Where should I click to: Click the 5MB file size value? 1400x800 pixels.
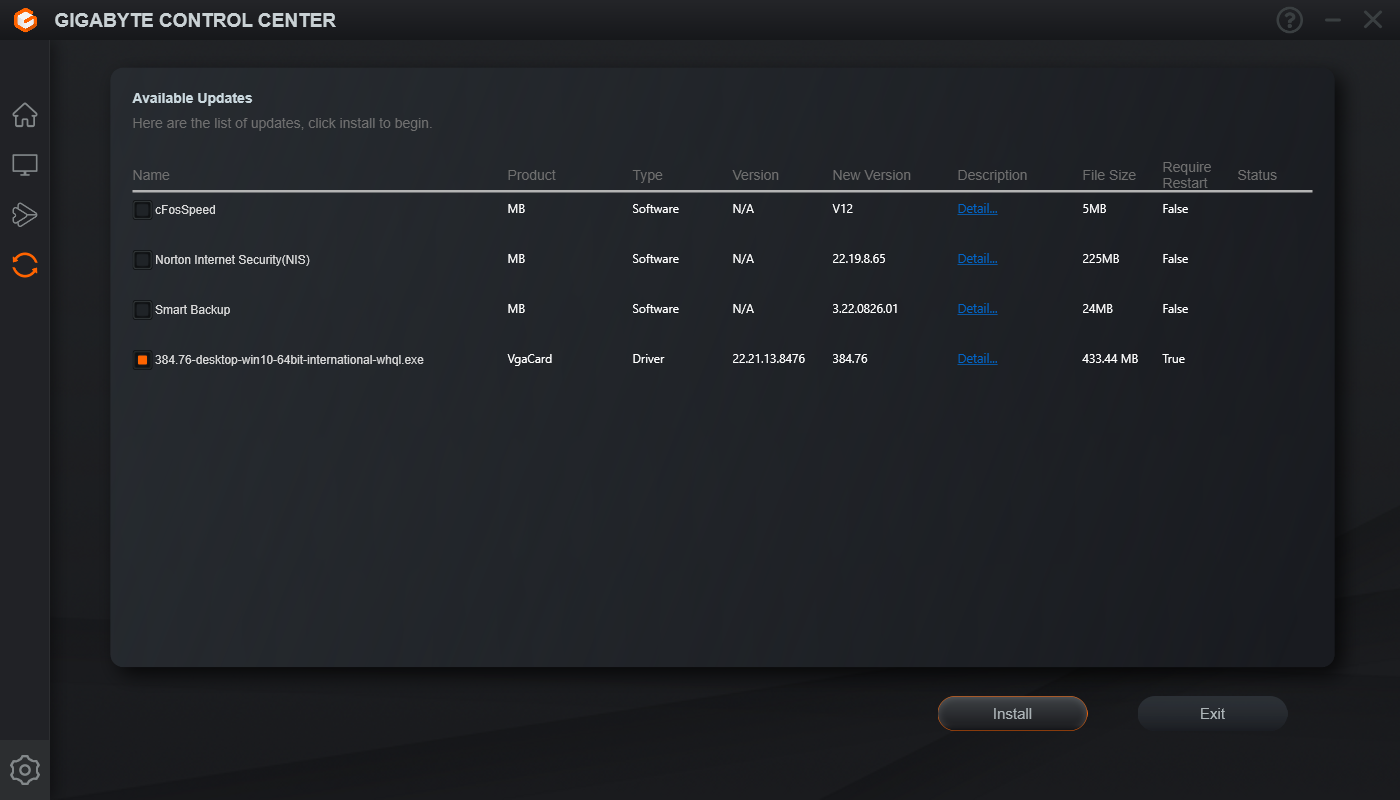point(1095,209)
